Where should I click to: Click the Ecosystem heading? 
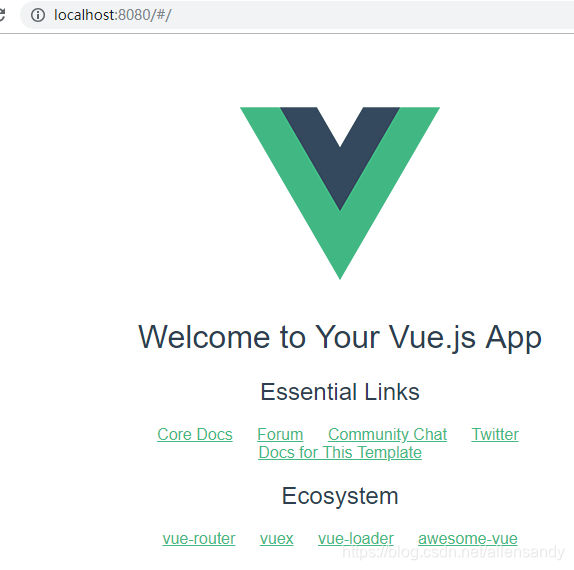point(340,496)
